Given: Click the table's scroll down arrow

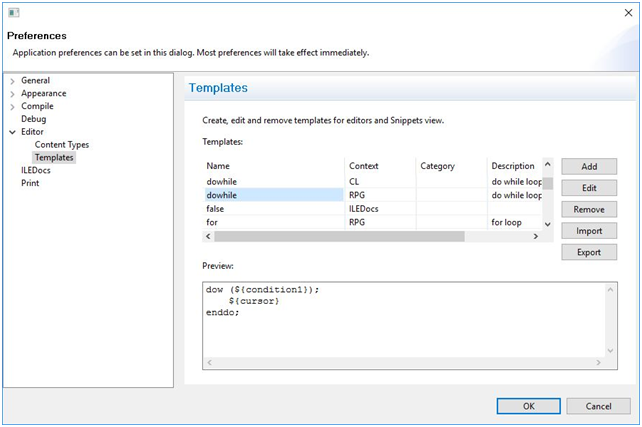Looking at the screenshot, I should 547,224.
